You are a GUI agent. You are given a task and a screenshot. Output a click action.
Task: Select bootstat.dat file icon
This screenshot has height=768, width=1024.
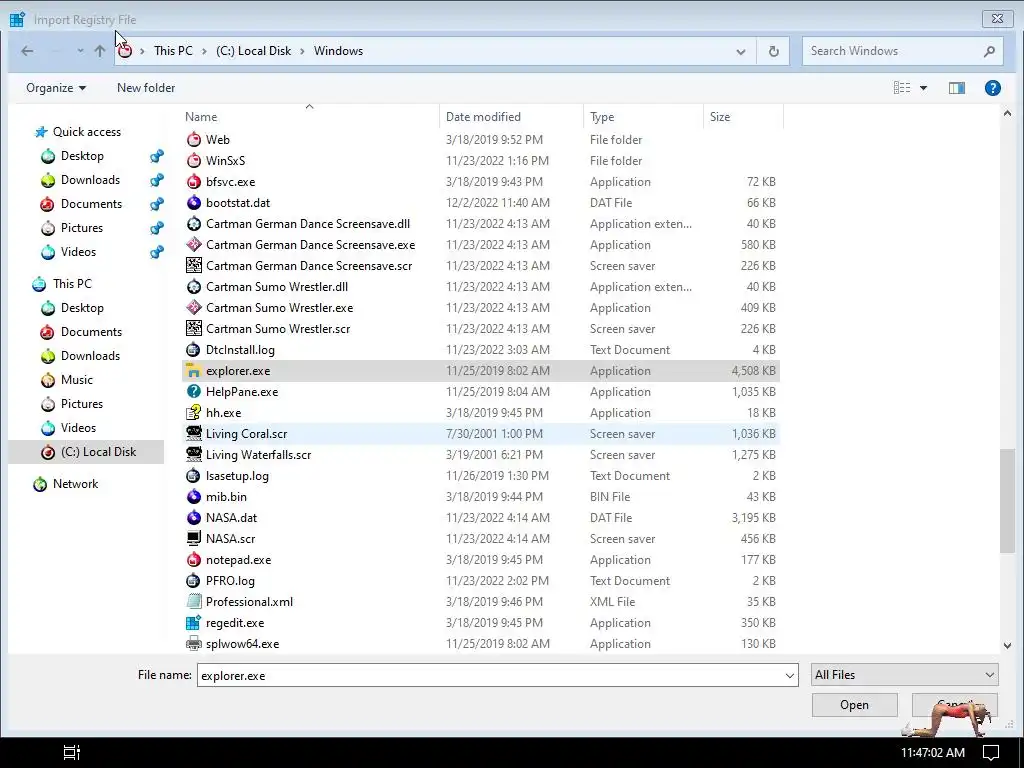click(194, 202)
